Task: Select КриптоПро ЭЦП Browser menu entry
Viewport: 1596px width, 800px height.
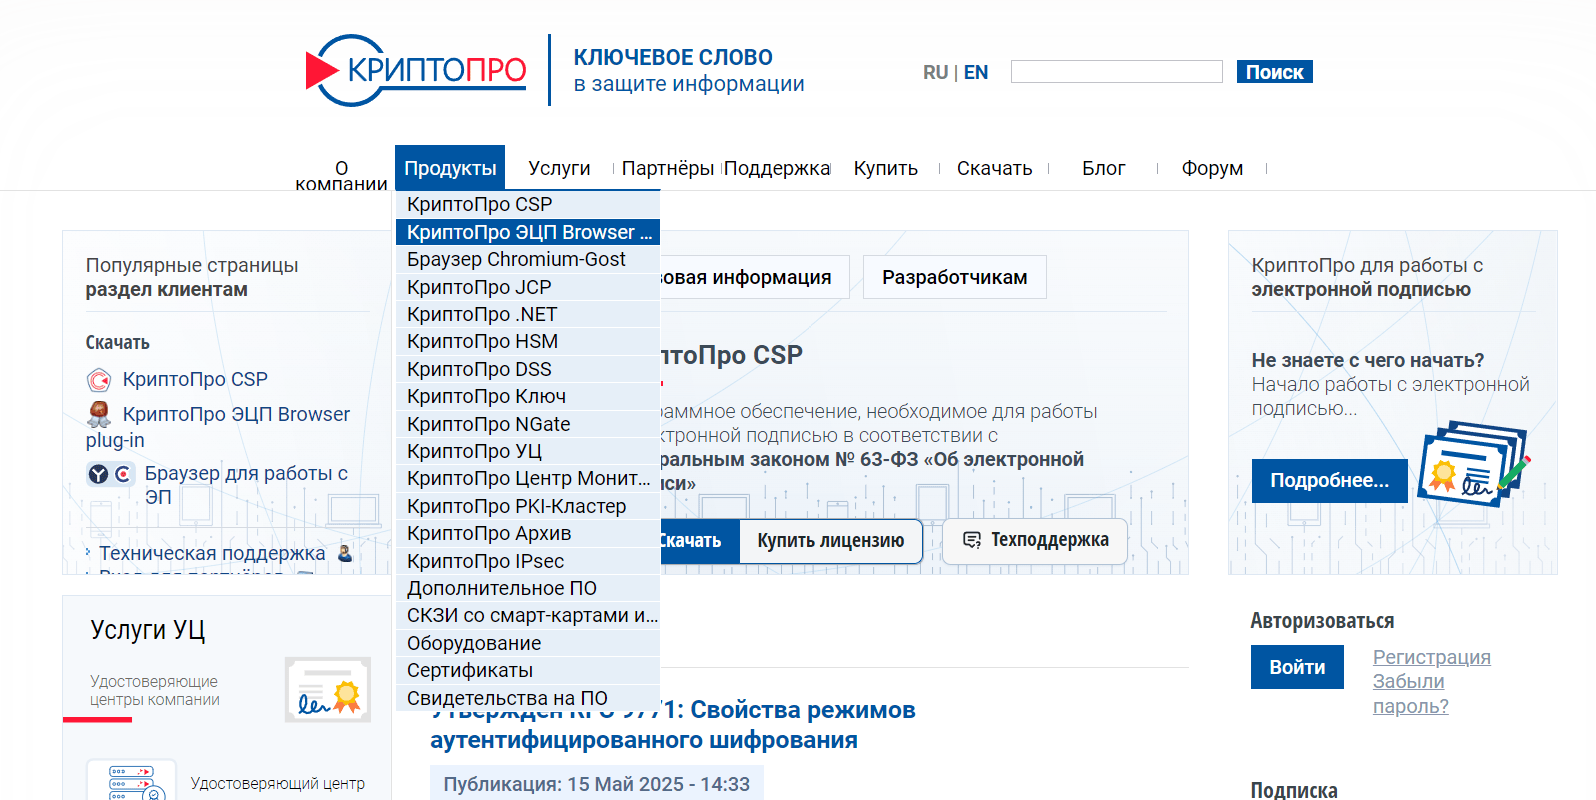Action: click(x=528, y=232)
